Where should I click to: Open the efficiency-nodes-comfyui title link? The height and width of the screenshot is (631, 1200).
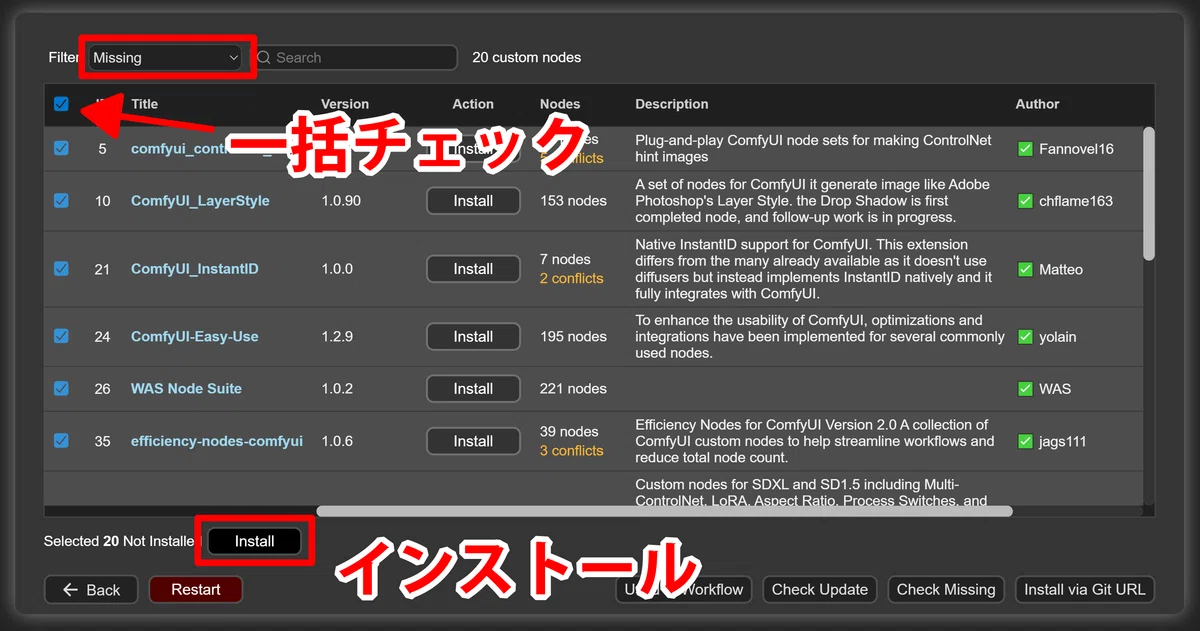[217, 441]
